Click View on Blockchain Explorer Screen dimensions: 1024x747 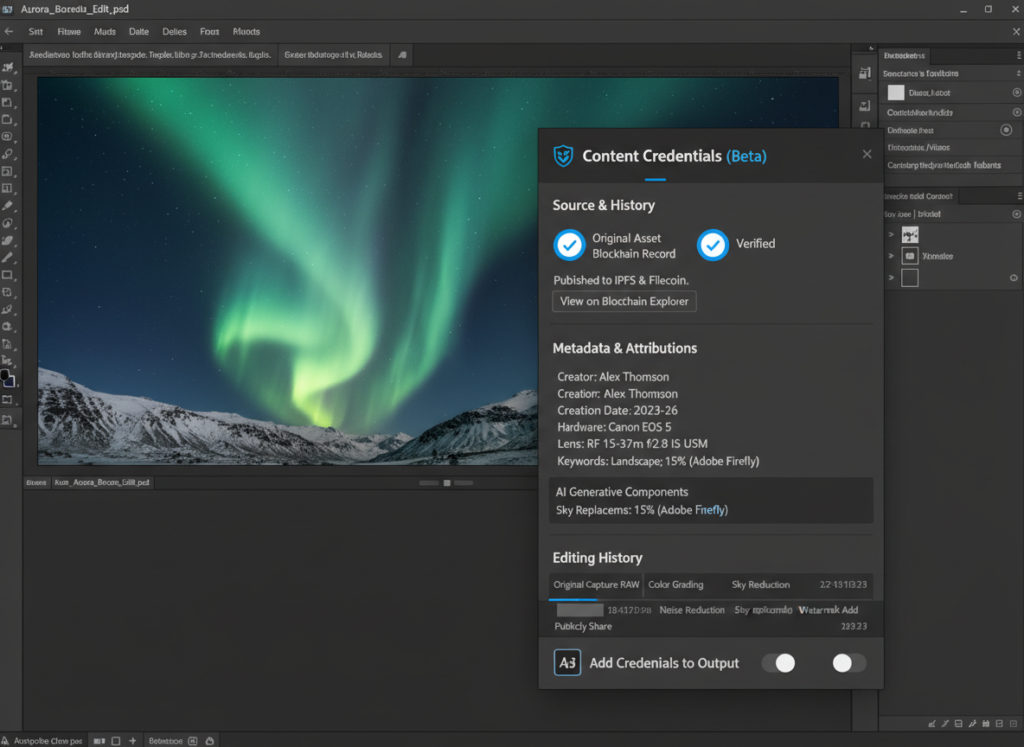click(624, 301)
